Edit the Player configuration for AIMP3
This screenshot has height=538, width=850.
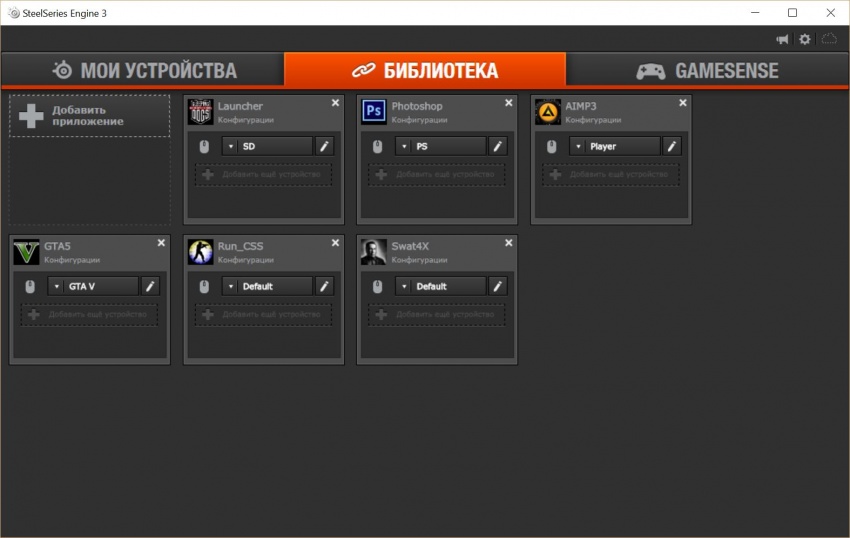[x=672, y=146]
